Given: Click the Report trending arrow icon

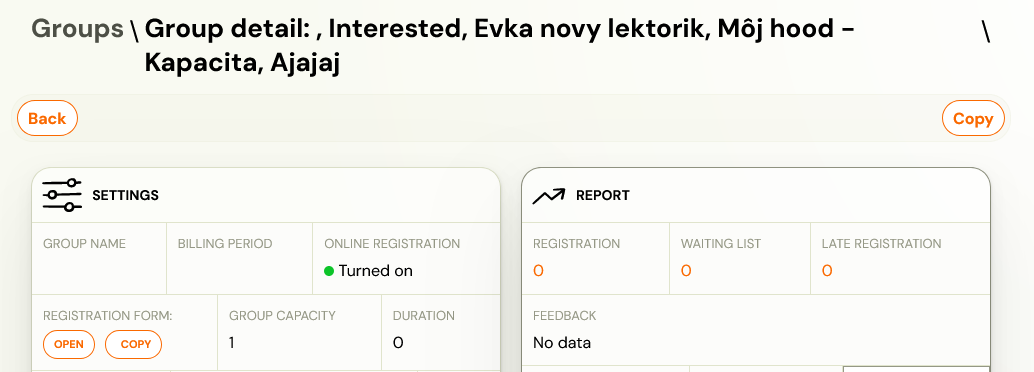Looking at the screenshot, I should tap(549, 196).
